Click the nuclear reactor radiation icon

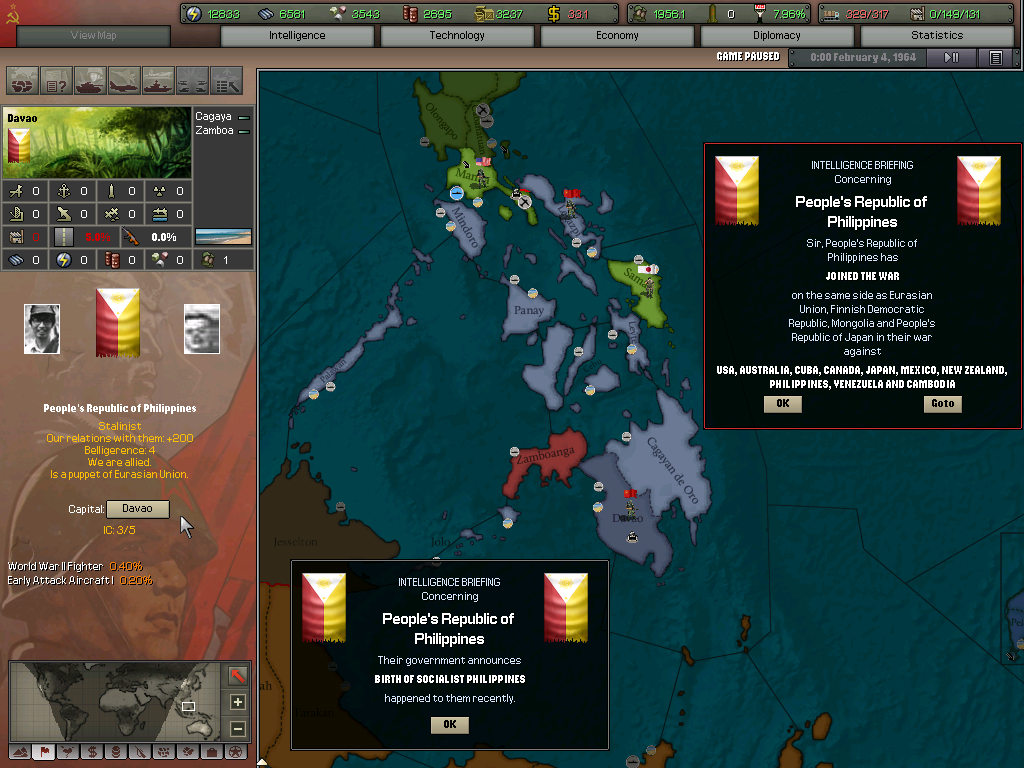(159, 191)
